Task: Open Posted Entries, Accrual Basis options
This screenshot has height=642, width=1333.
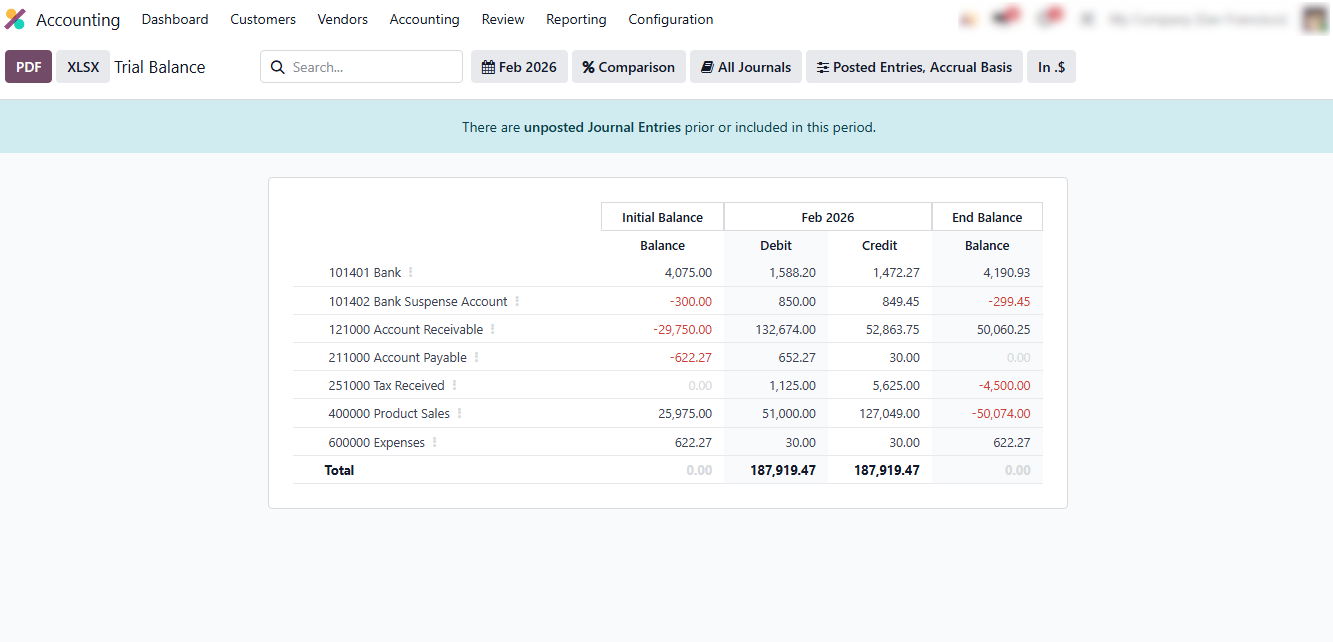Action: tap(914, 67)
